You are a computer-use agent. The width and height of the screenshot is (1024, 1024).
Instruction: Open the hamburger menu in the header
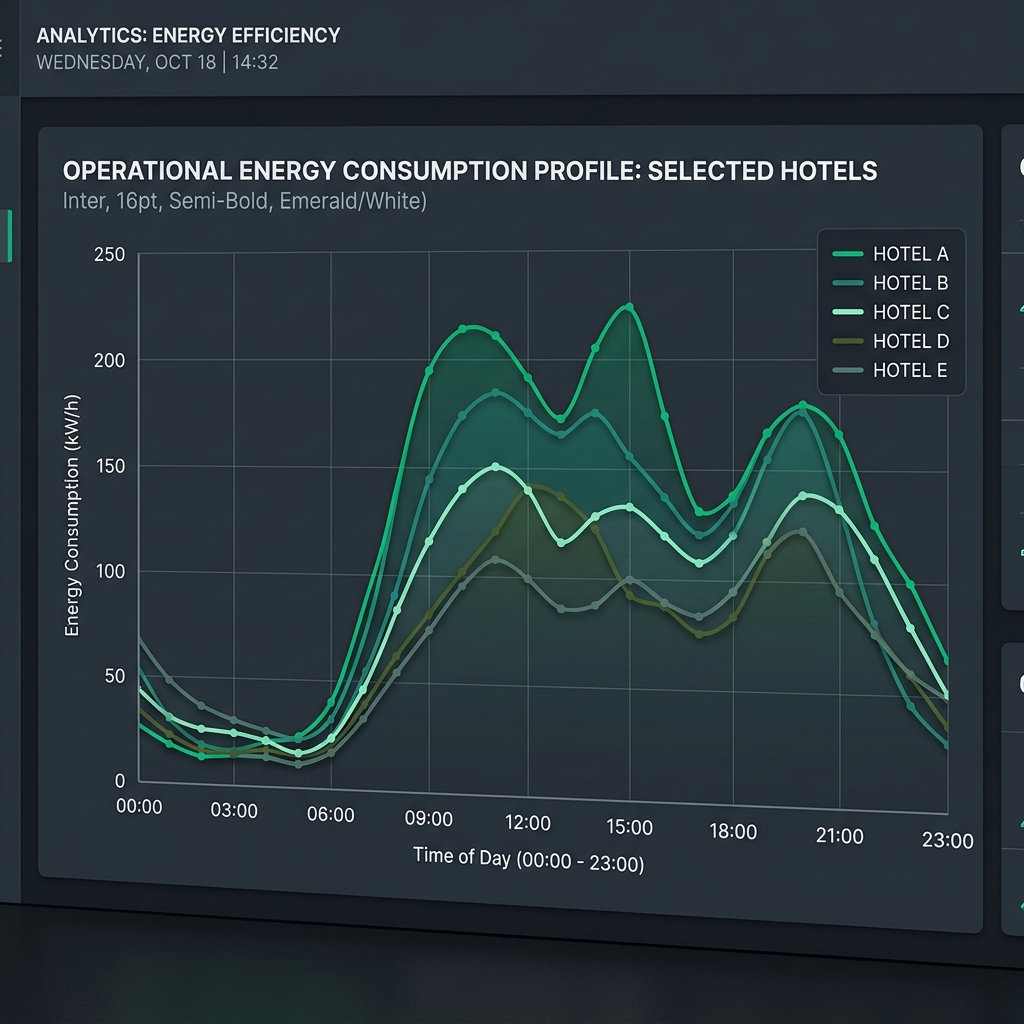pos(2,46)
